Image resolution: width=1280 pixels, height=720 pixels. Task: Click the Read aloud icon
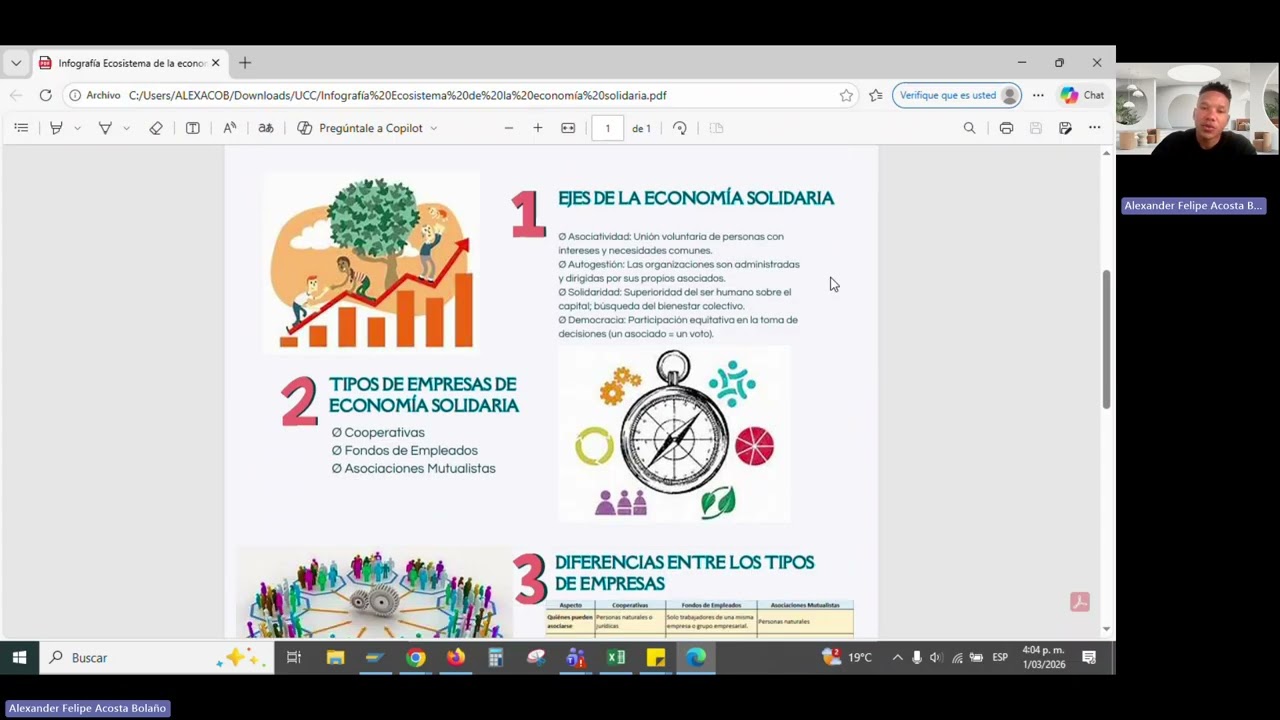pos(230,128)
